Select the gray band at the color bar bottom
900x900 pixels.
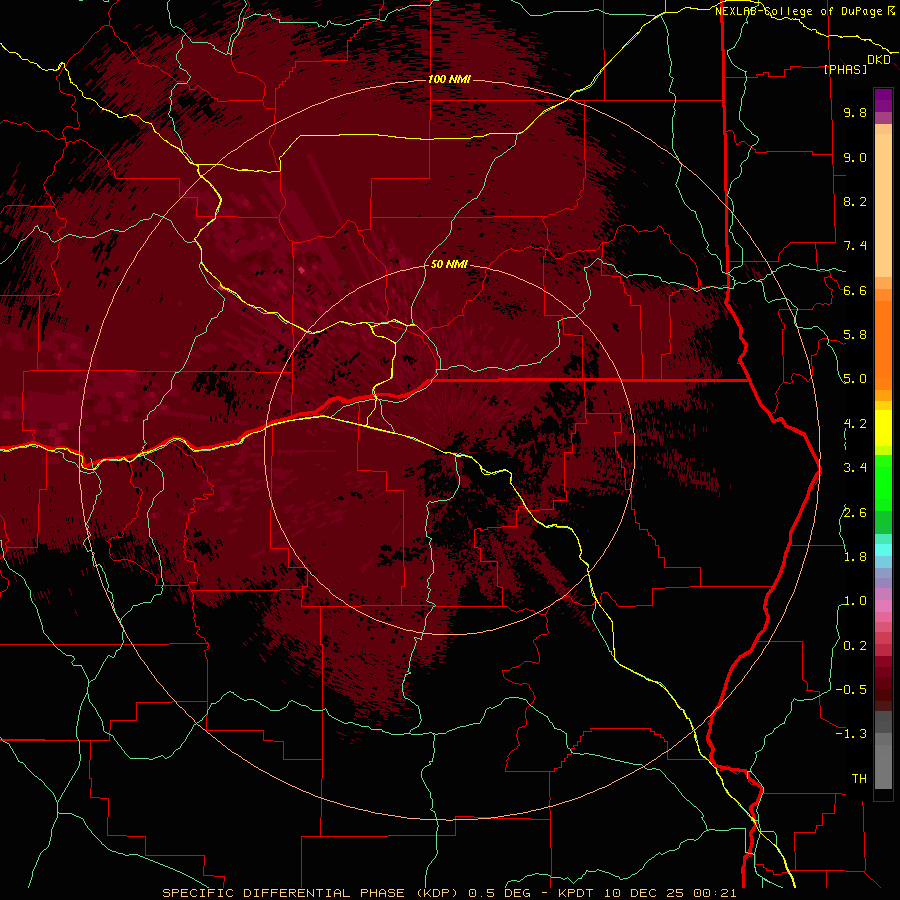pyautogui.click(x=883, y=763)
